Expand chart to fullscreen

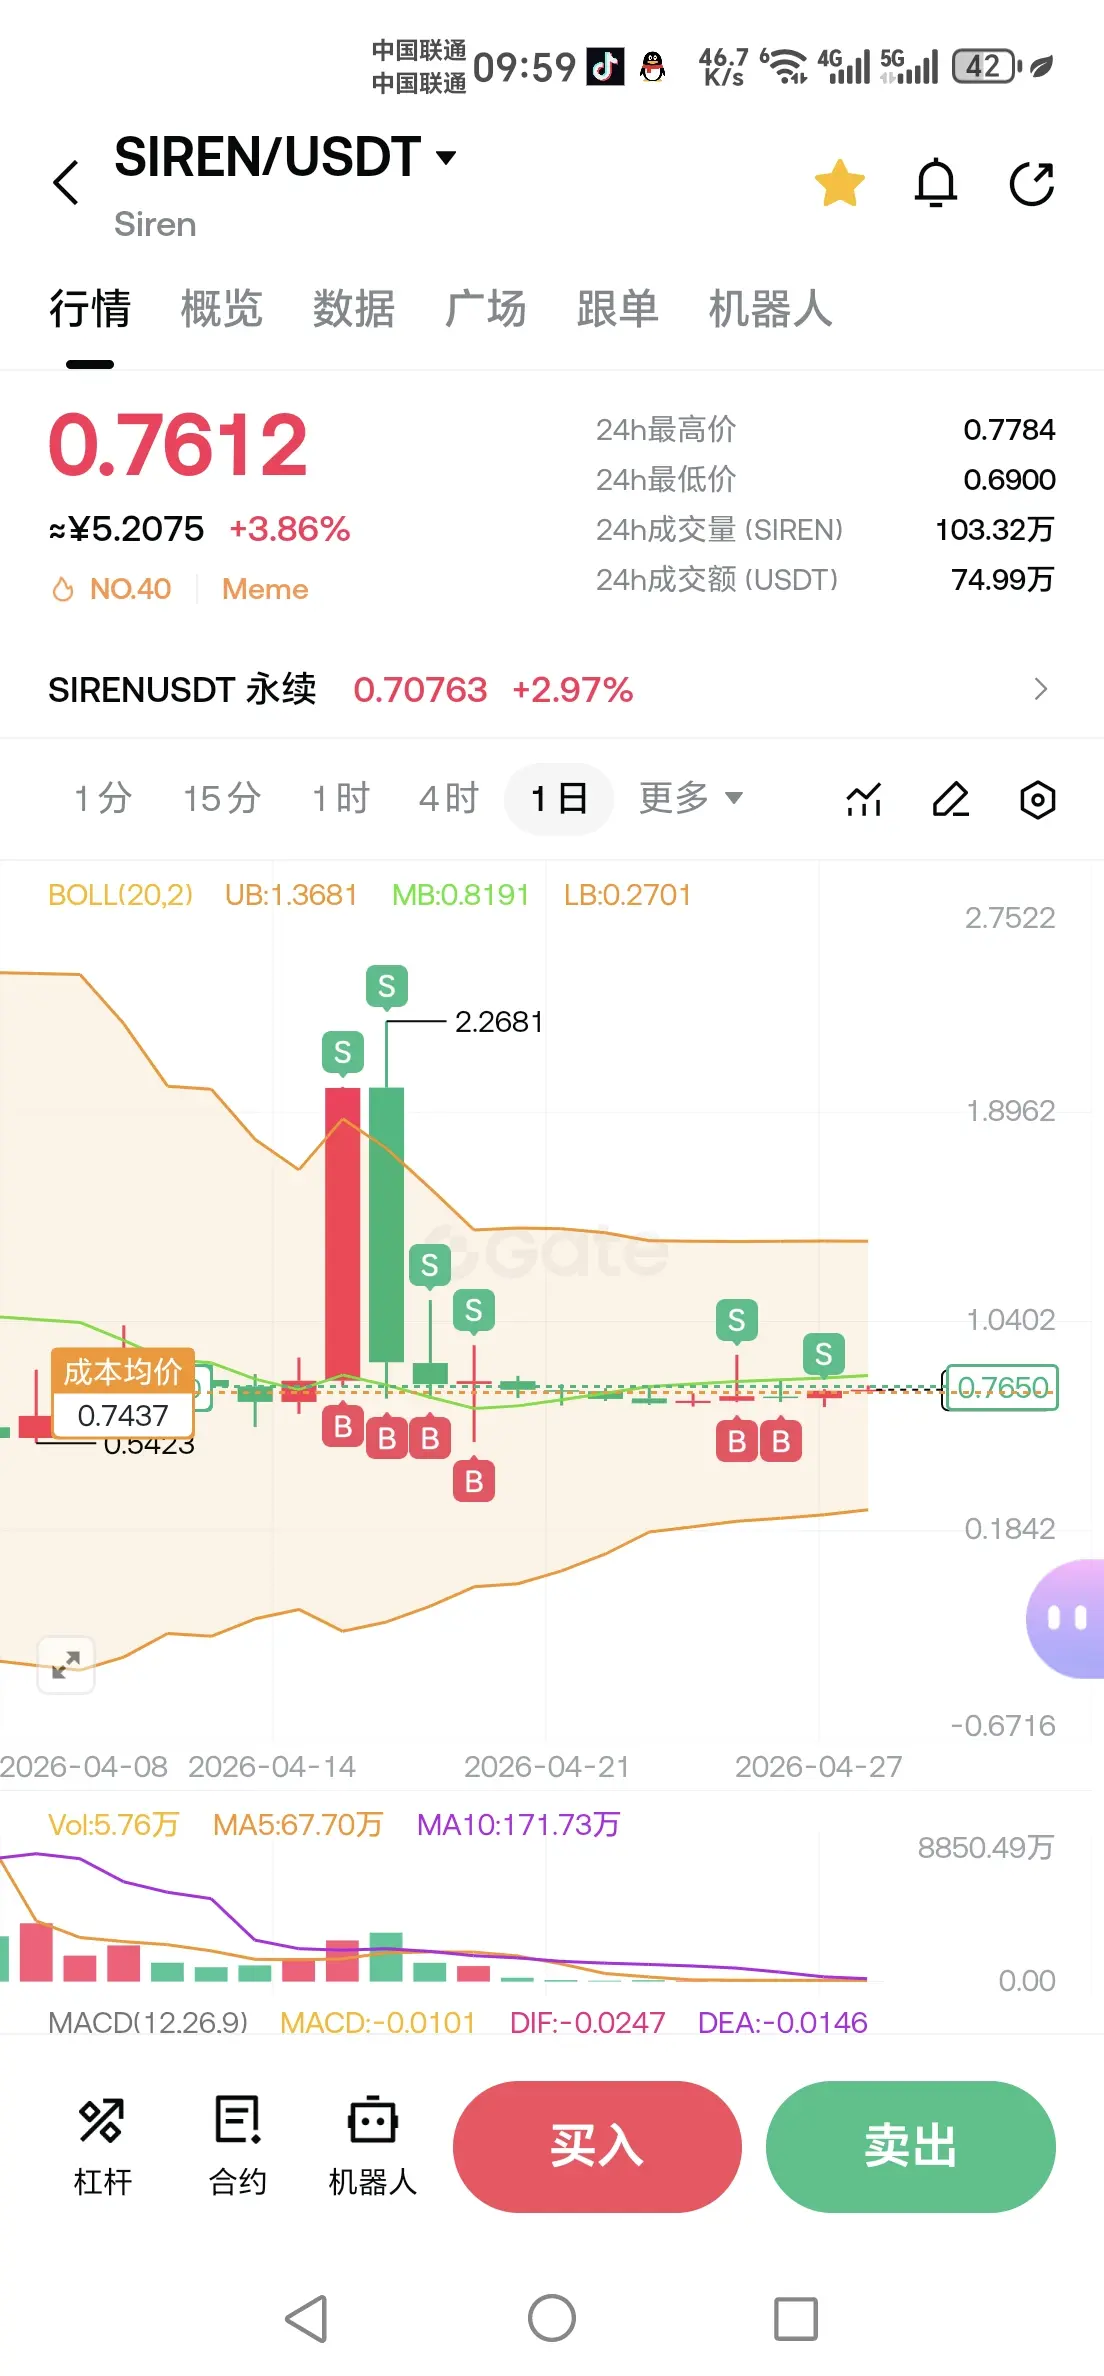click(66, 1665)
